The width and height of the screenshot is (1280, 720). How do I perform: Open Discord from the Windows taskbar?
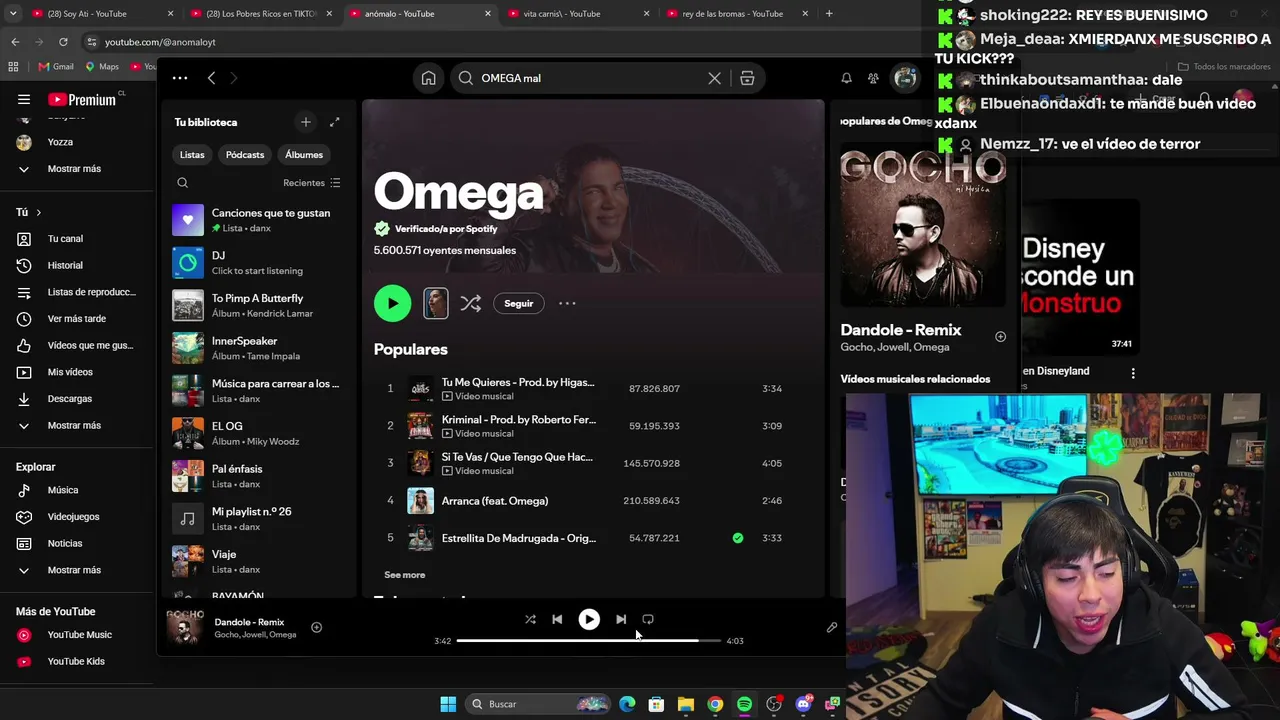(803, 704)
